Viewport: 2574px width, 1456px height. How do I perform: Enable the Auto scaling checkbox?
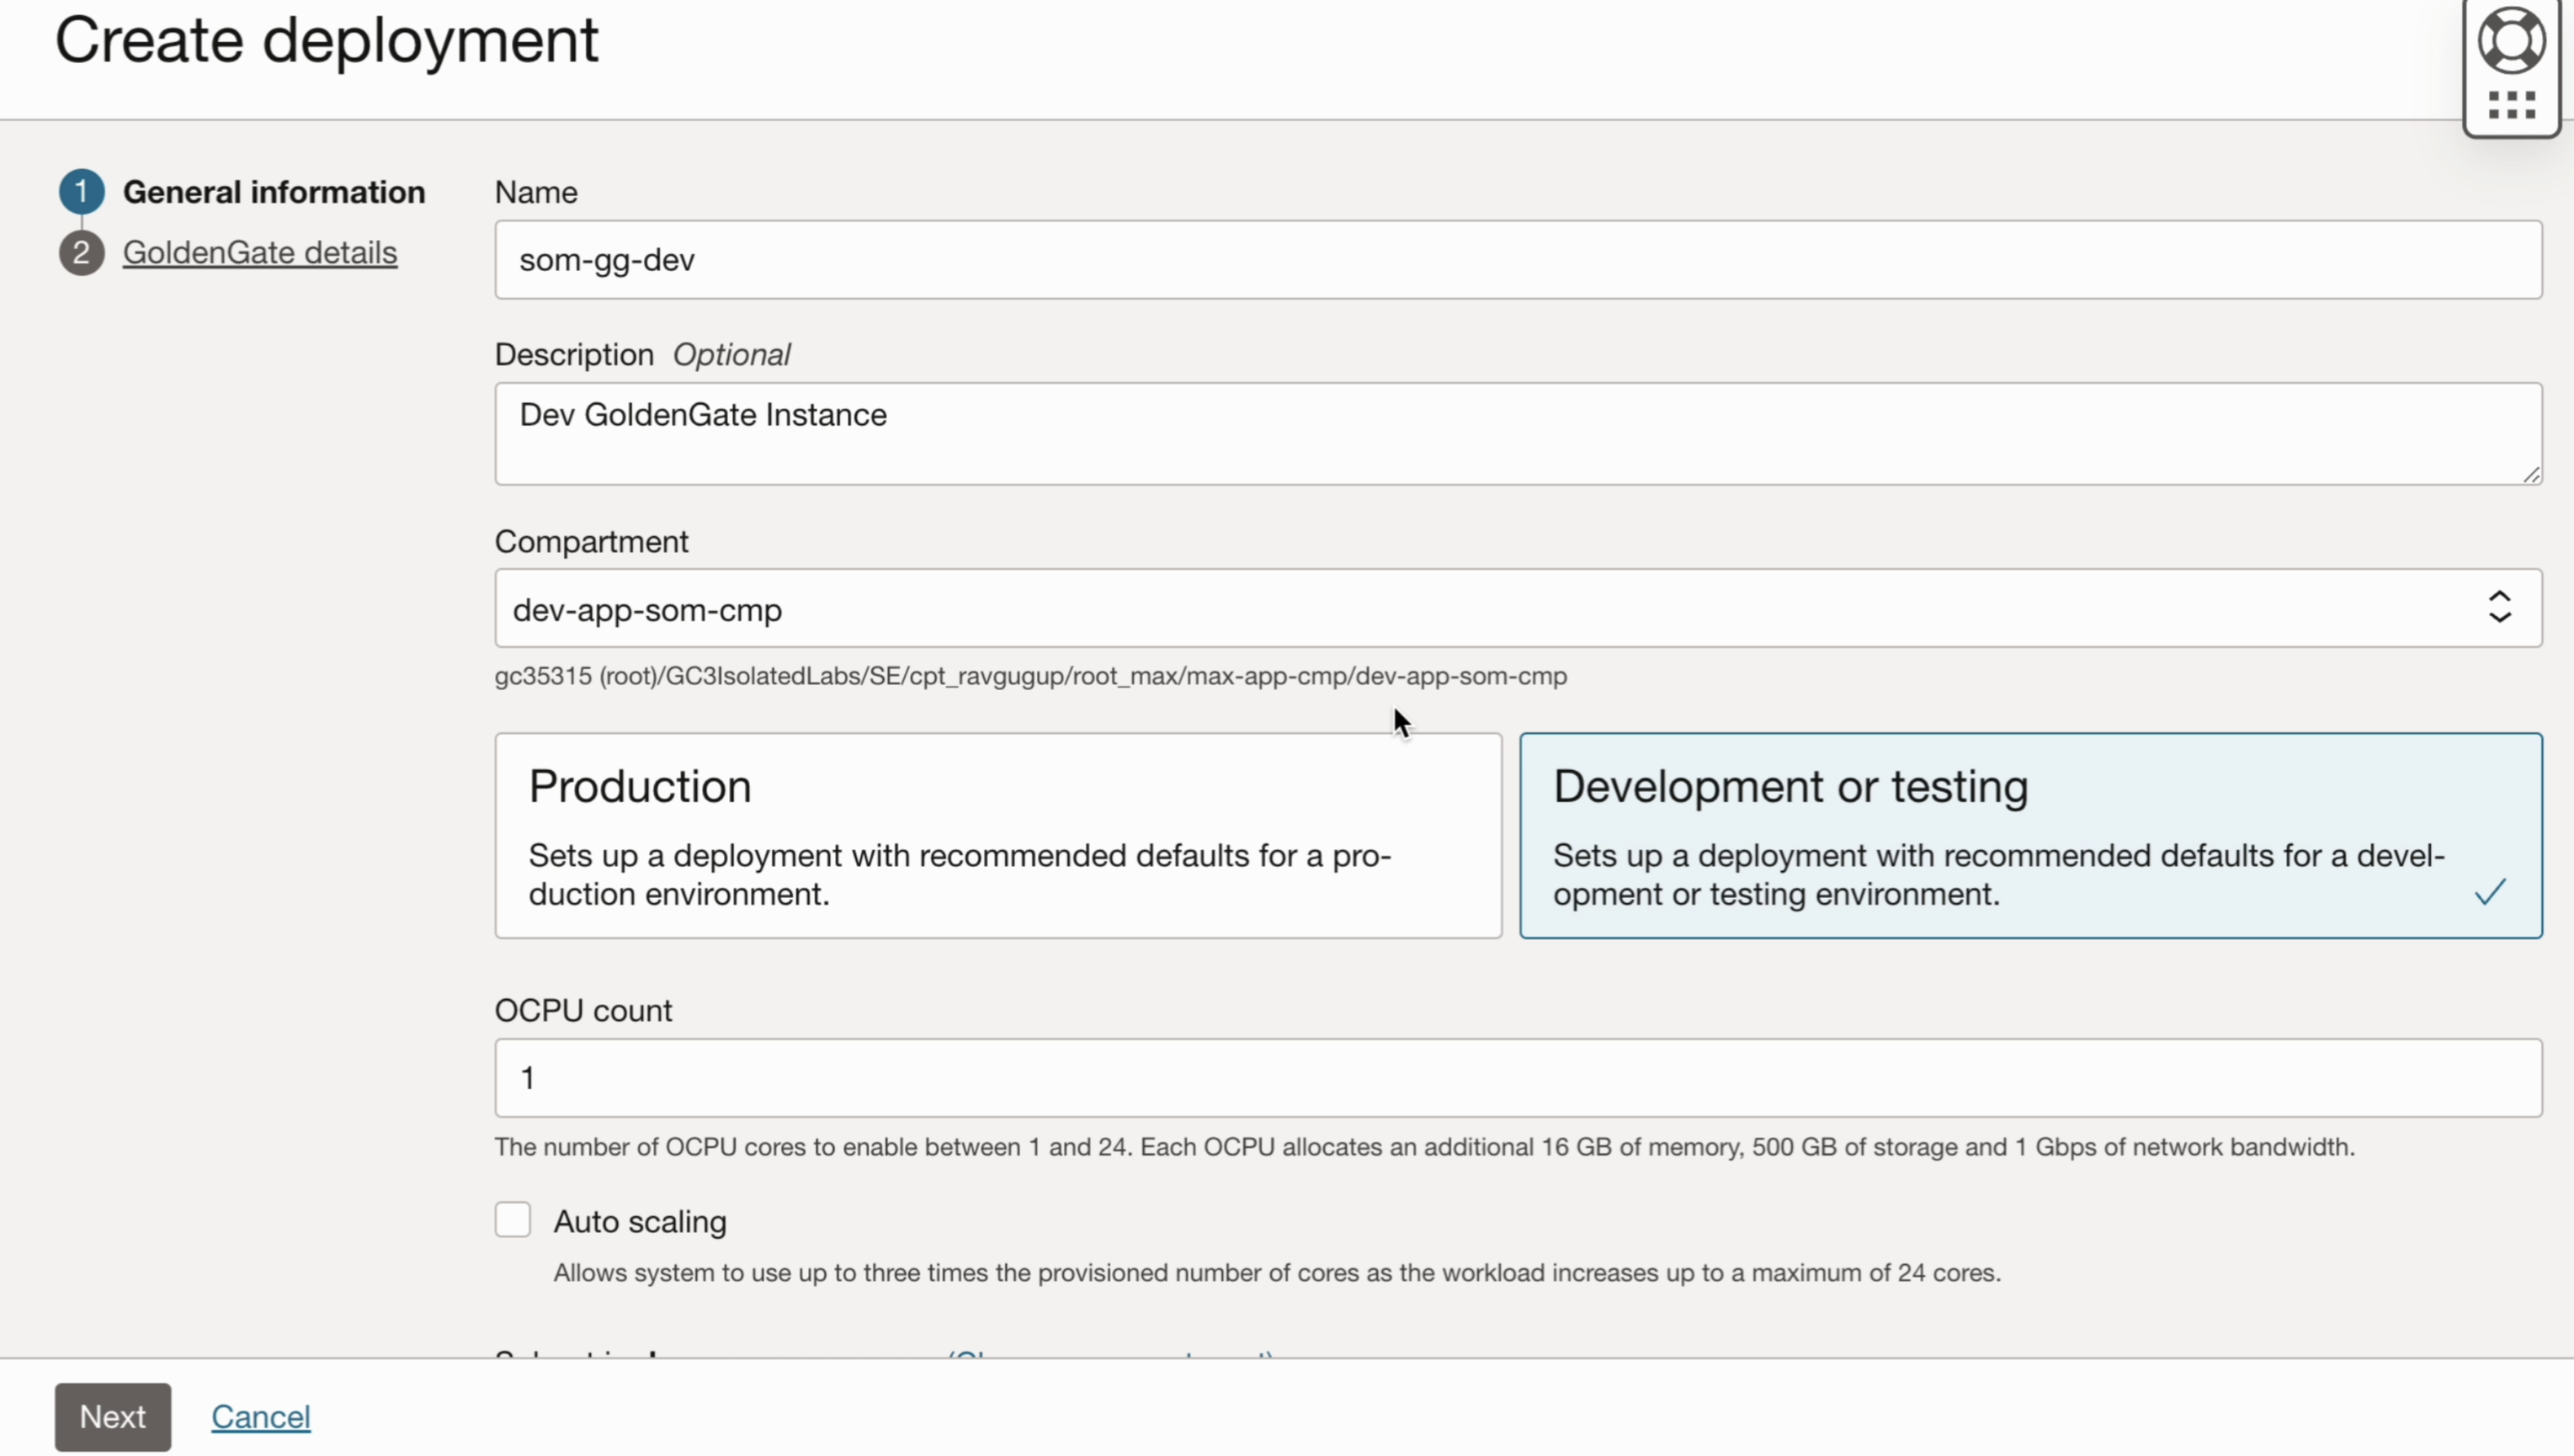tap(512, 1219)
